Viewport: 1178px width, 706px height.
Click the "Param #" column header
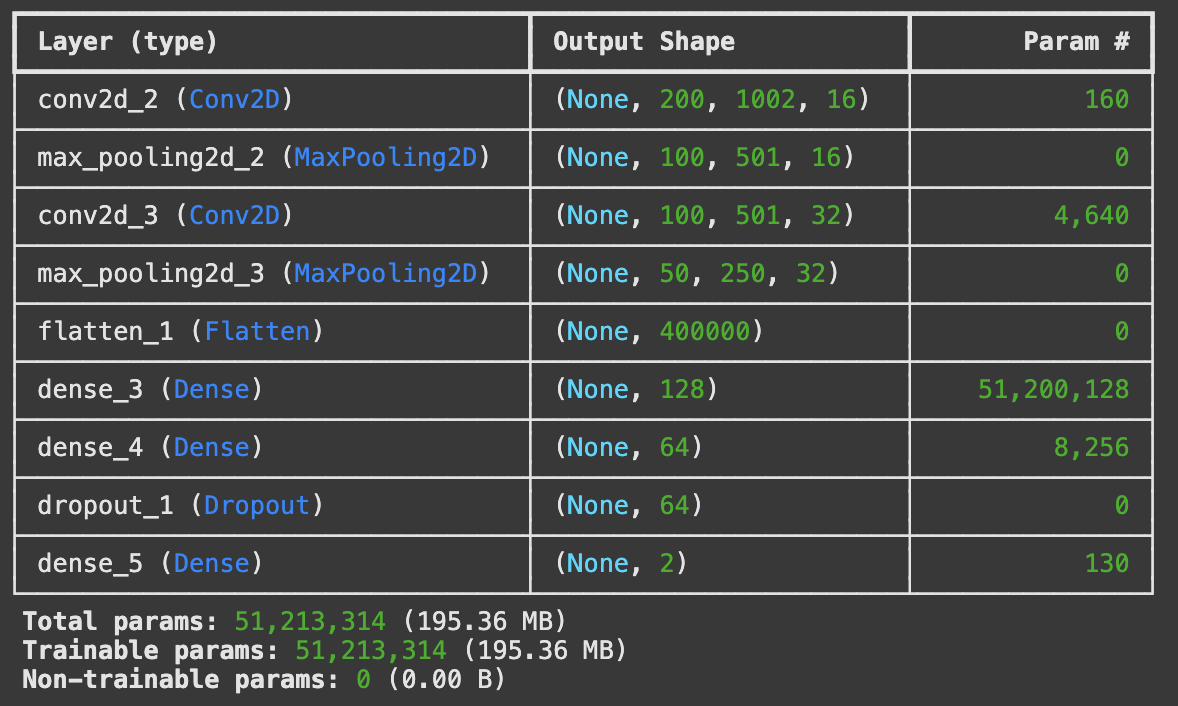(x=1076, y=42)
